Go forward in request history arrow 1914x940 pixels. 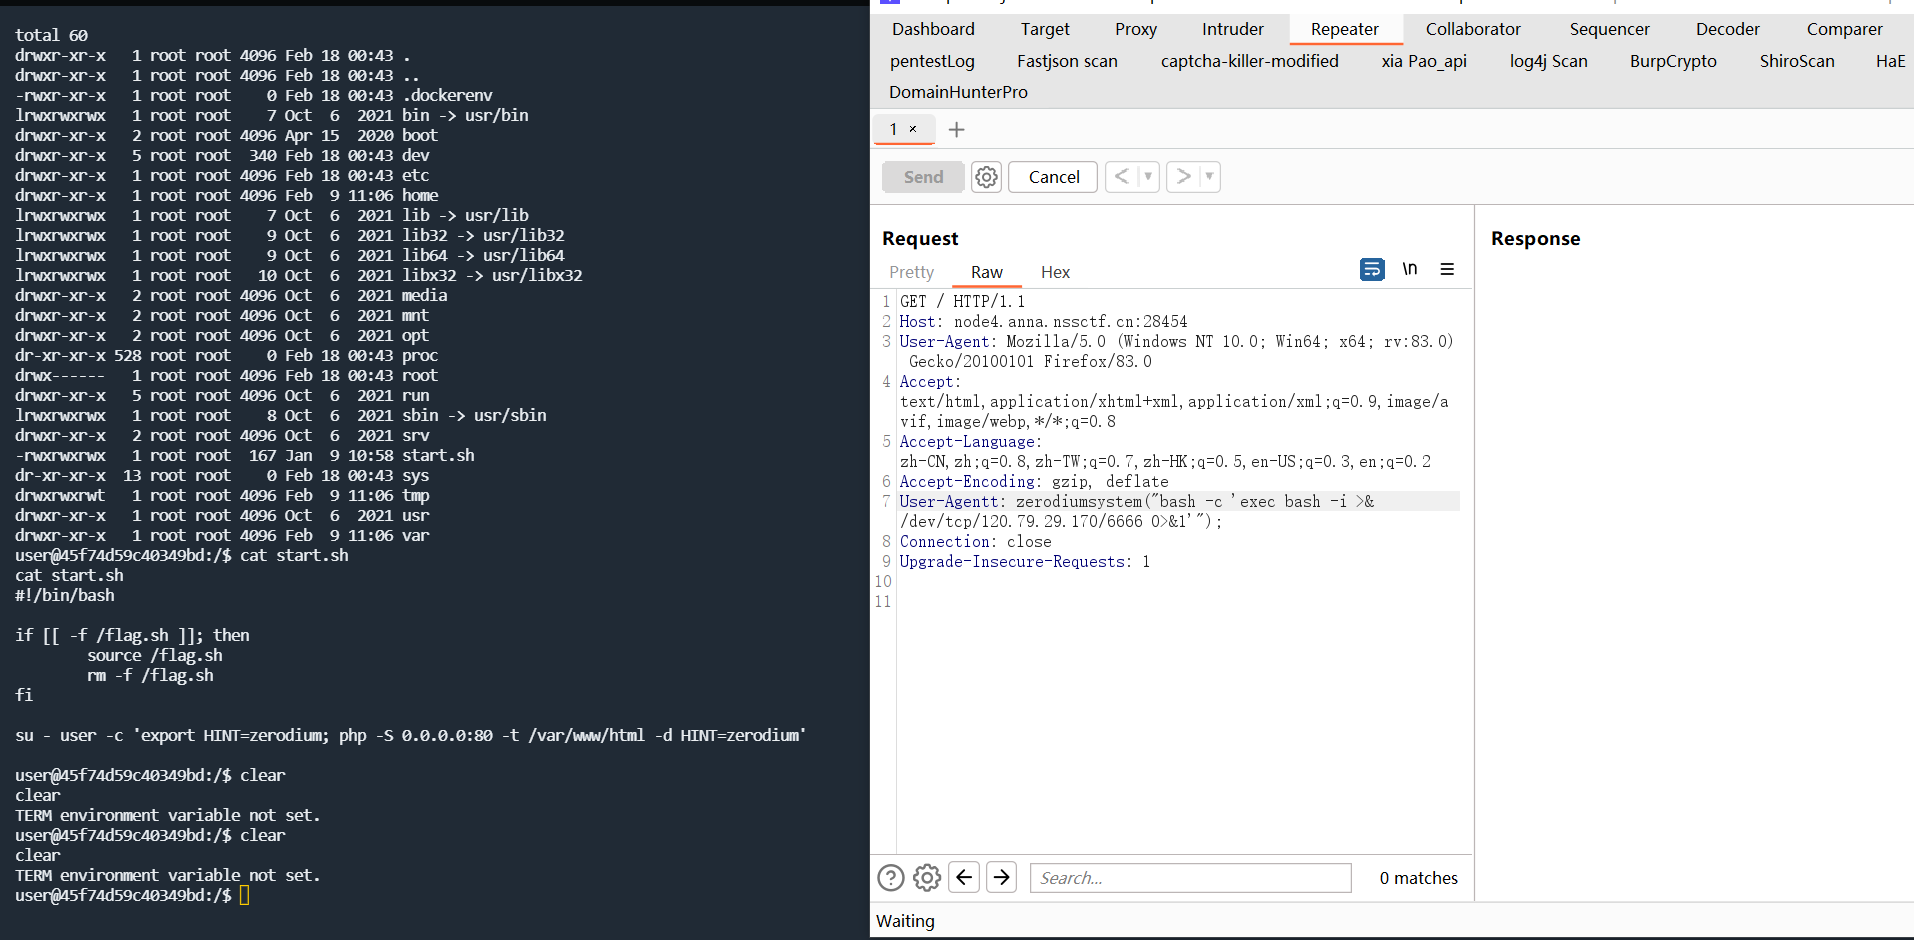coord(1184,177)
